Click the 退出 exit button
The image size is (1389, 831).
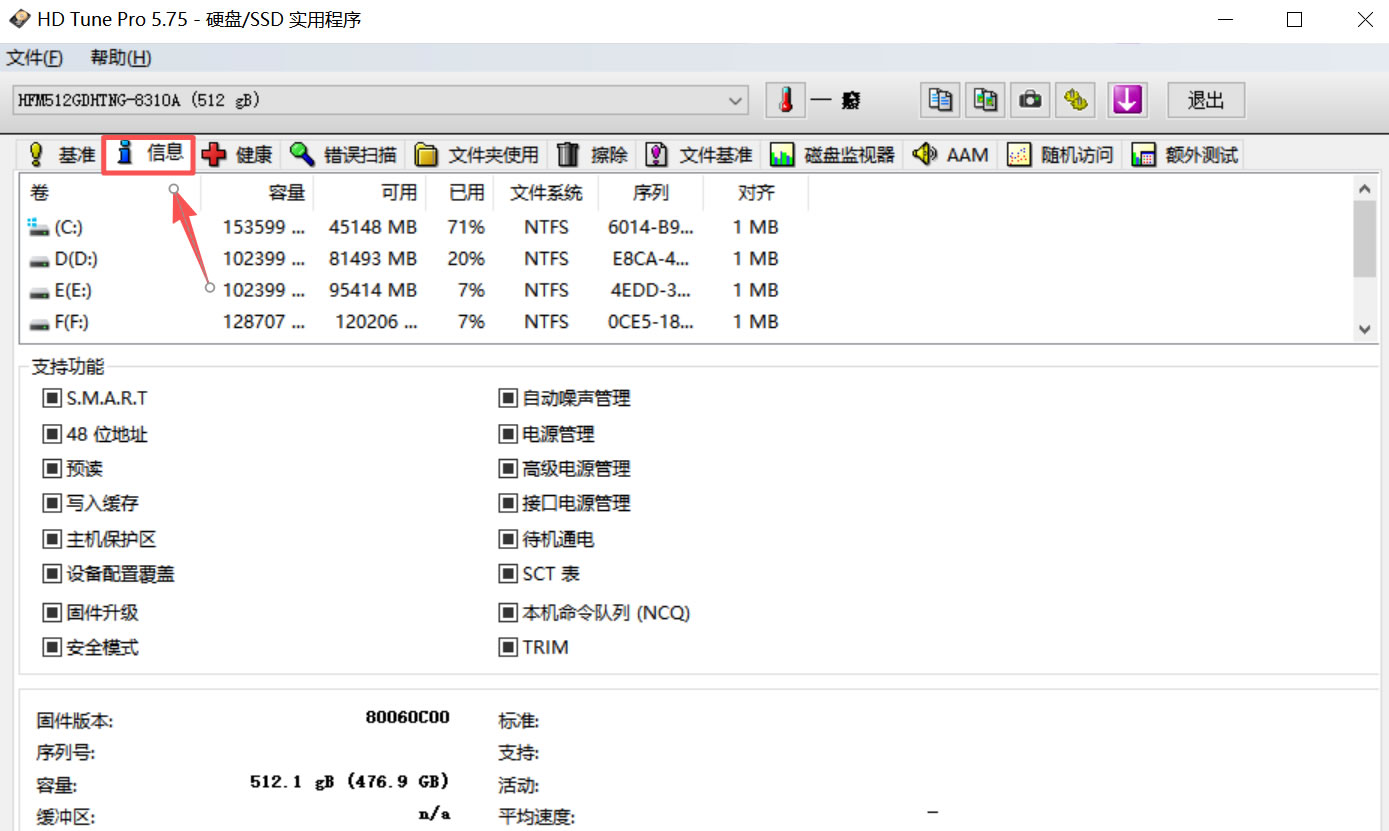[1205, 100]
